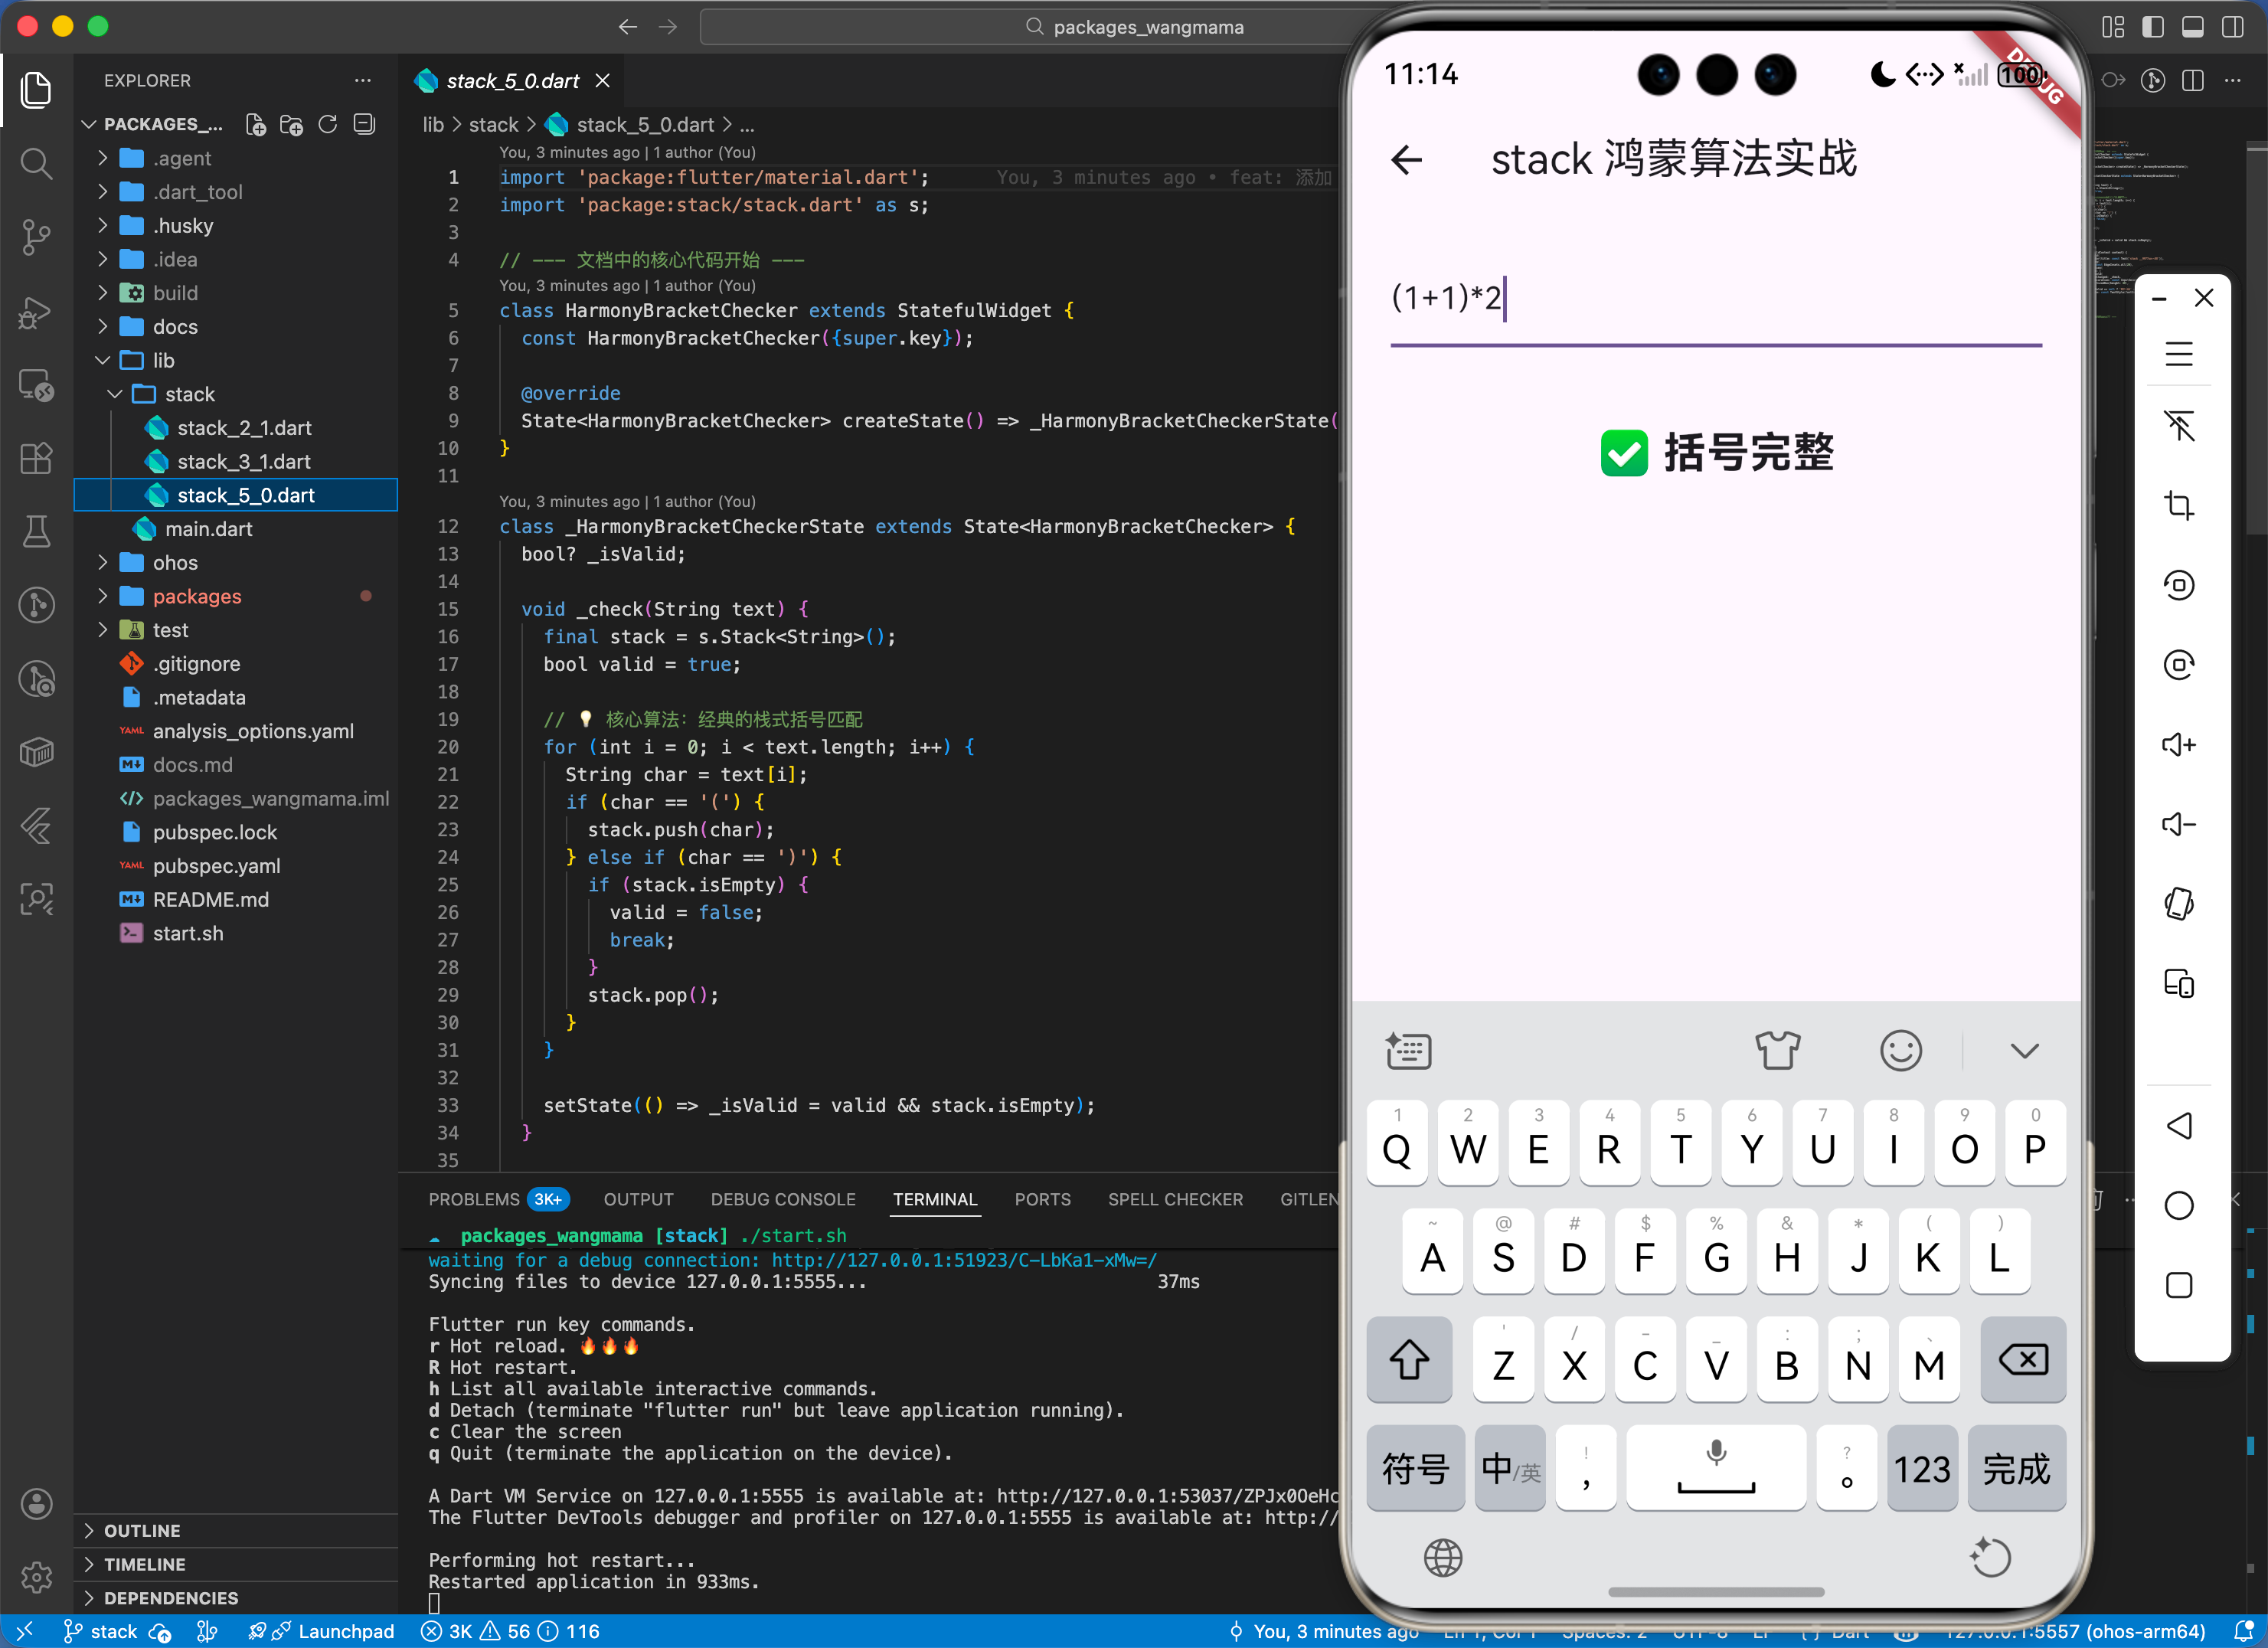2268x1648 pixels.
Task: Refresh the Explorer file tree
Action: [328, 124]
